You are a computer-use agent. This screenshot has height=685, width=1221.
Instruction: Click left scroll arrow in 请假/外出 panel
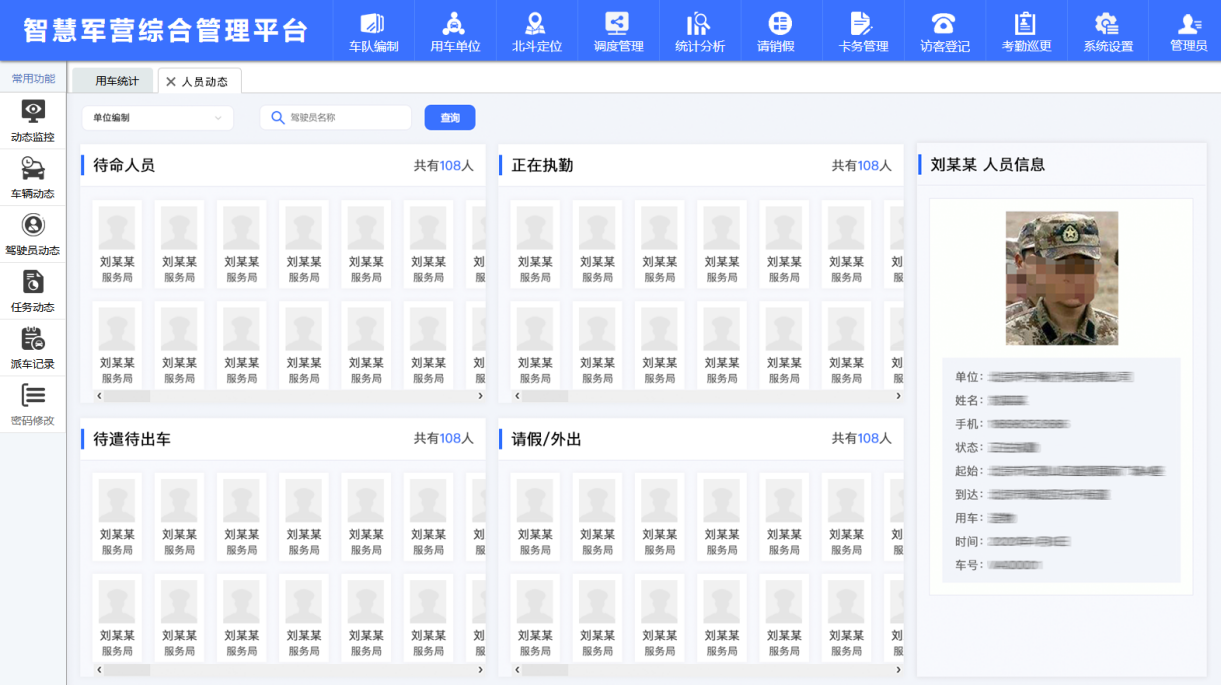(517, 670)
